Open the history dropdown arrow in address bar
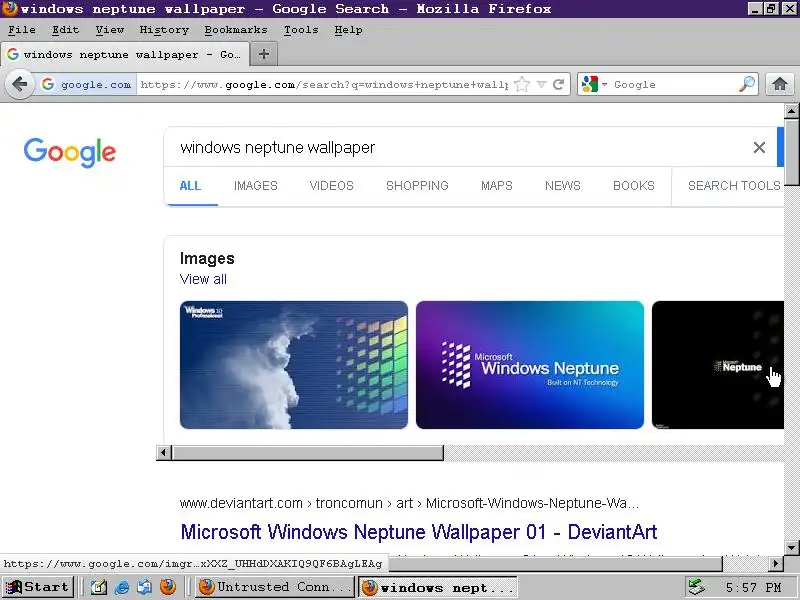Image resolution: width=800 pixels, height=600 pixels. click(541, 84)
